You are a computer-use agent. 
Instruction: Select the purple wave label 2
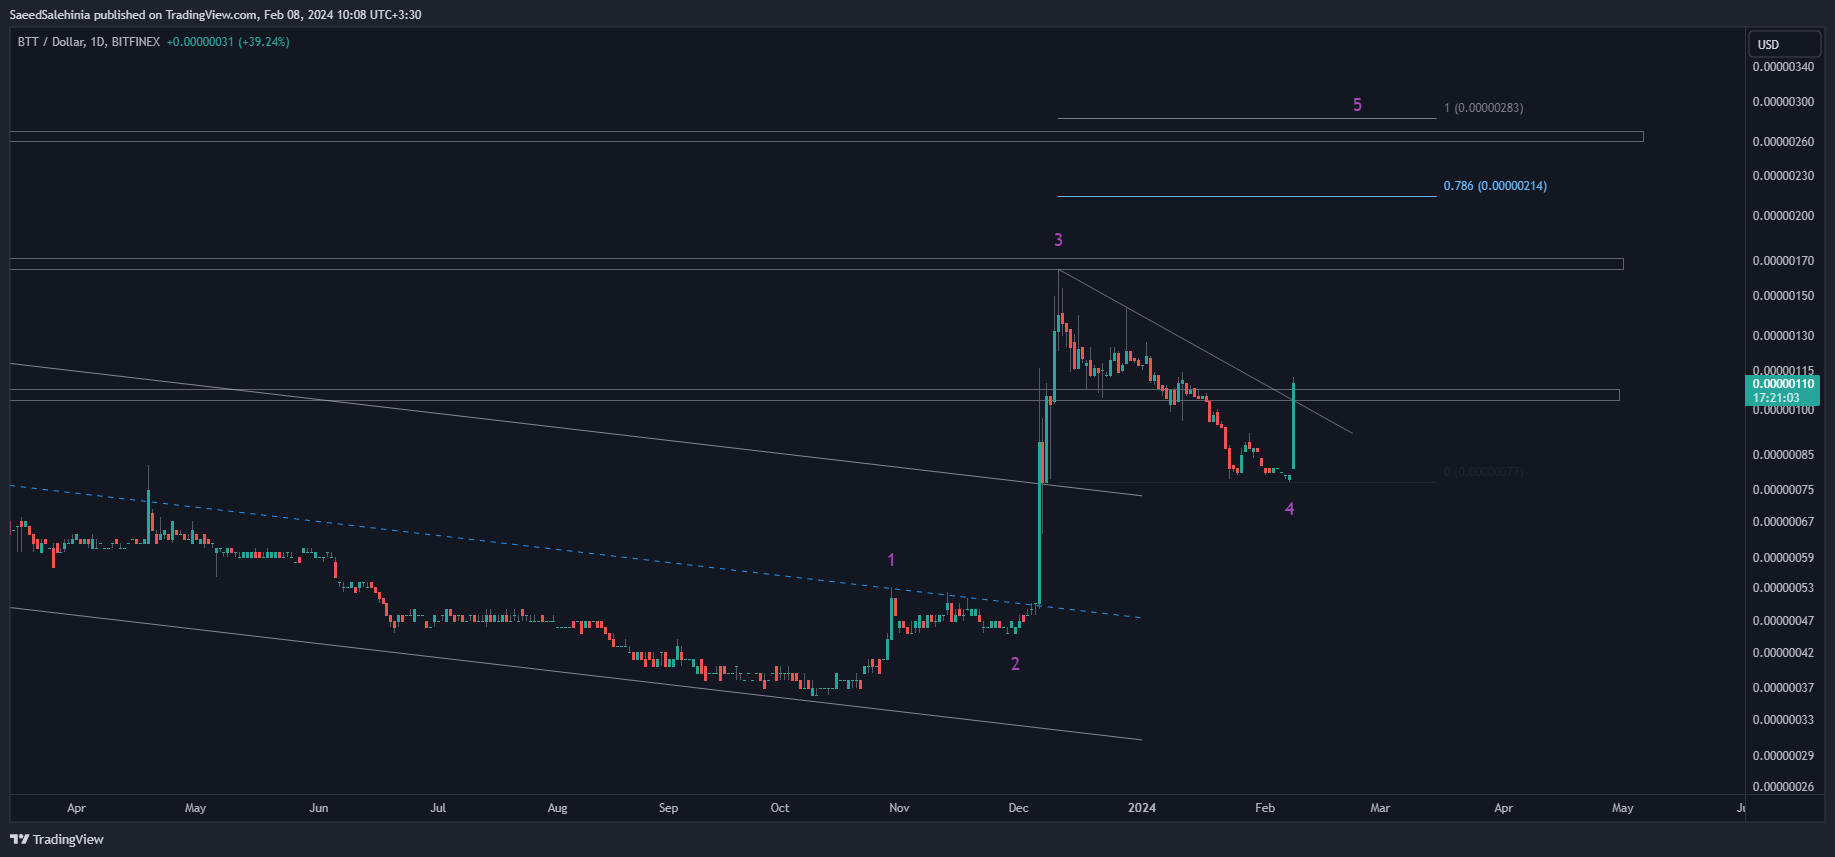coord(1015,664)
